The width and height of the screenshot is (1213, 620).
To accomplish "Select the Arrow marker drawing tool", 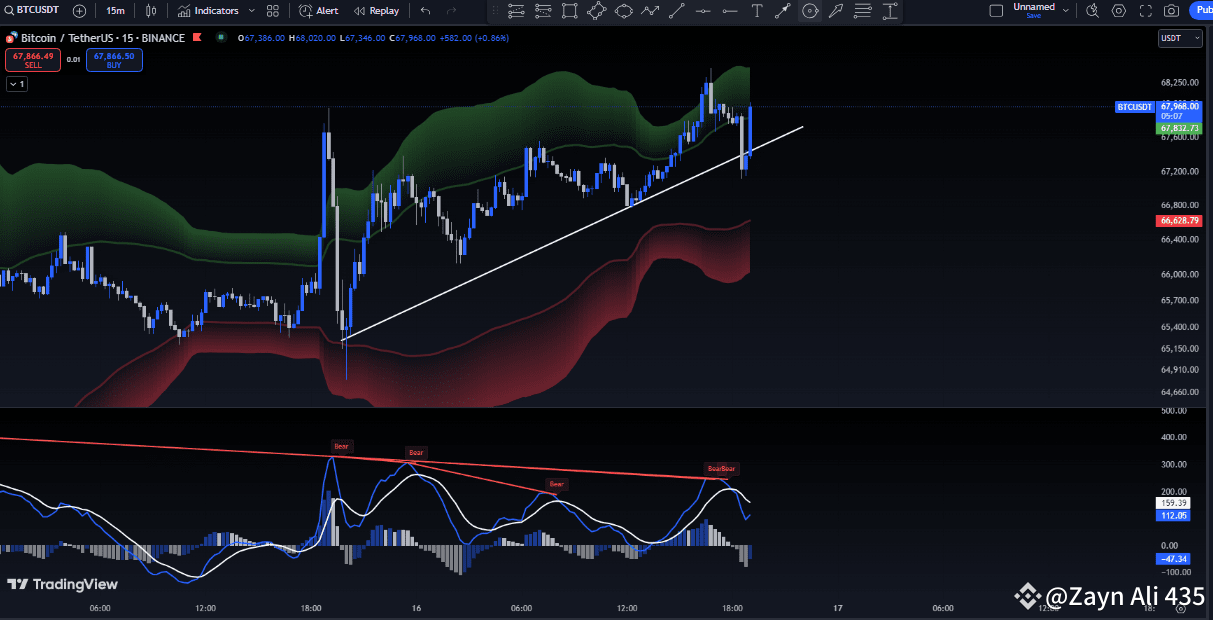I will coord(783,11).
